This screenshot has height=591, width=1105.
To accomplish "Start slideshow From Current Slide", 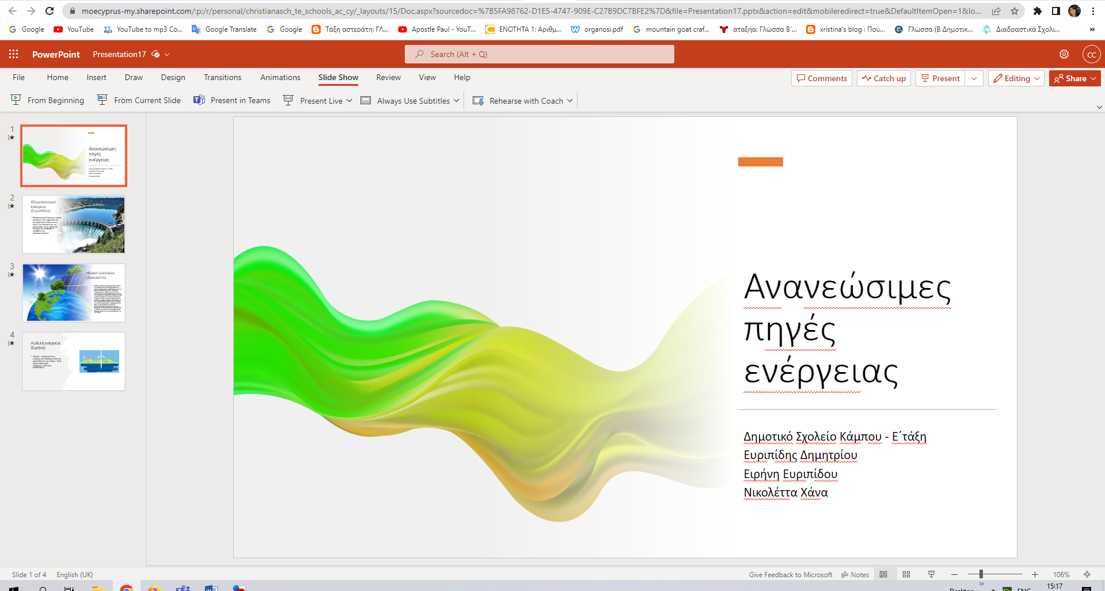I will point(139,101).
